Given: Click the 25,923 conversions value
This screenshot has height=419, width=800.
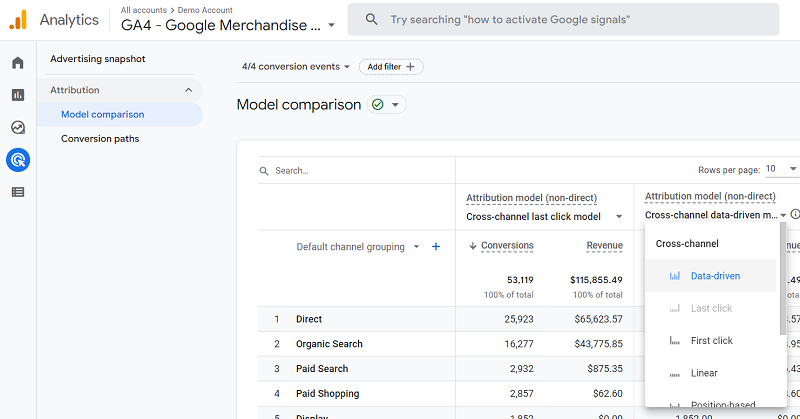Looking at the screenshot, I should (x=519, y=319).
